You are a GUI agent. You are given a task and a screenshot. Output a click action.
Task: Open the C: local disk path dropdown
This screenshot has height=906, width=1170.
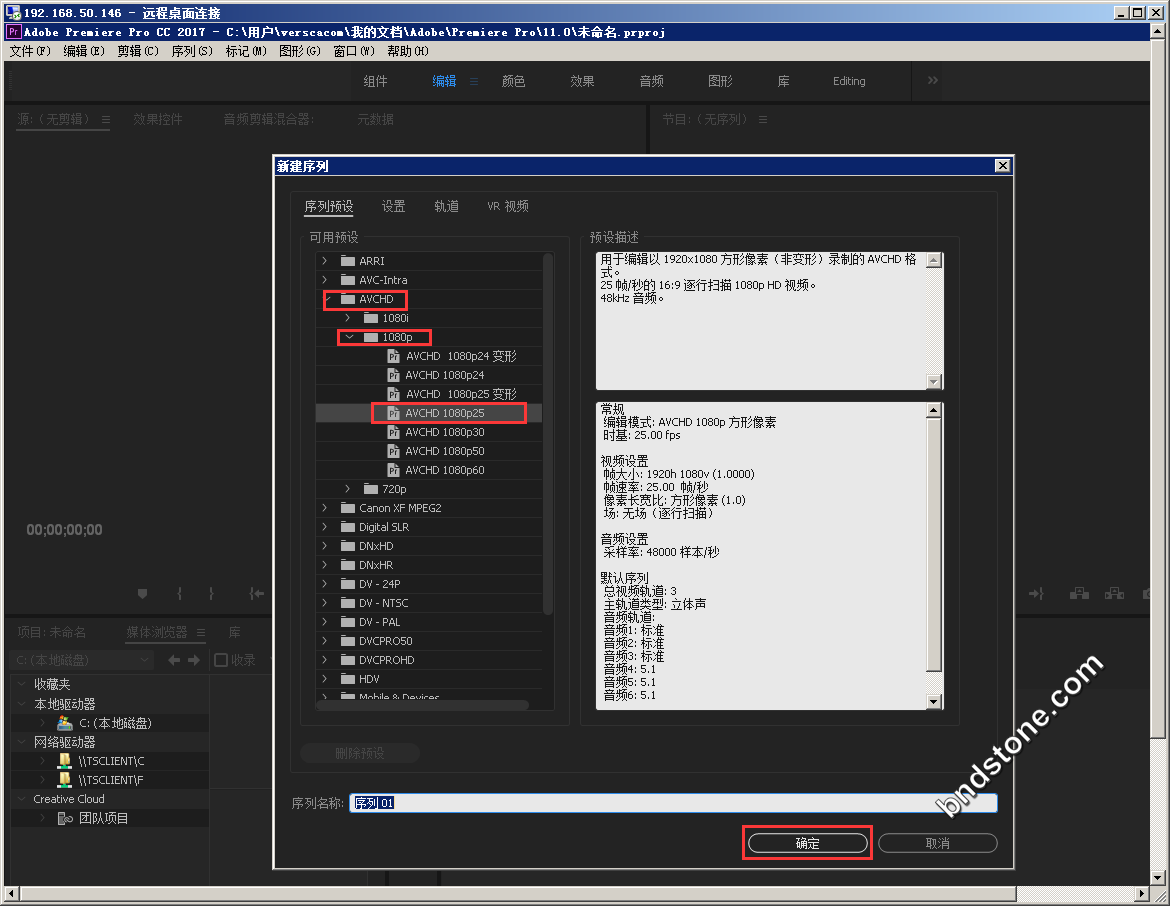145,660
